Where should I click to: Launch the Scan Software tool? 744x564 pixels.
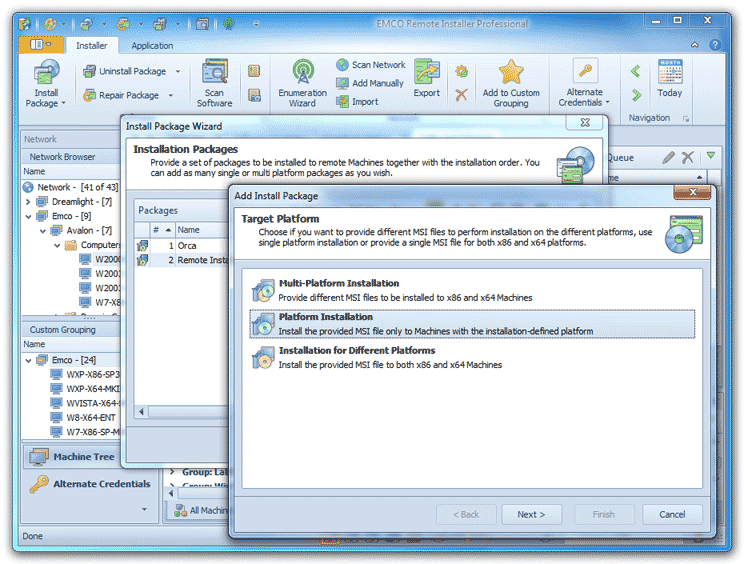click(x=214, y=83)
